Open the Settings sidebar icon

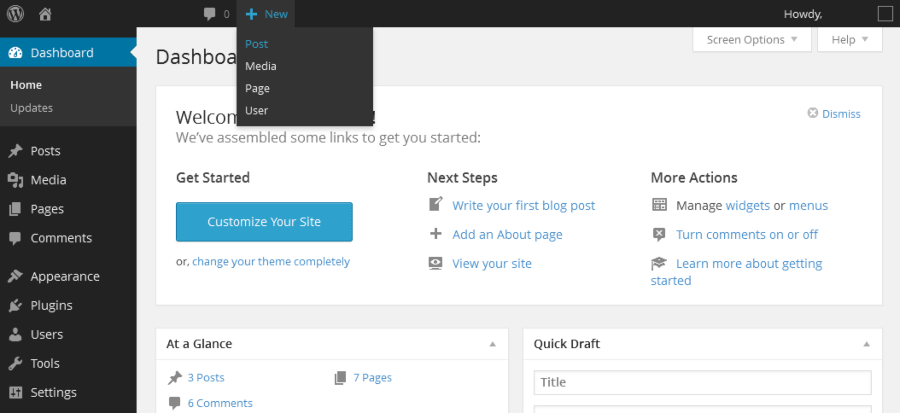(x=15, y=392)
